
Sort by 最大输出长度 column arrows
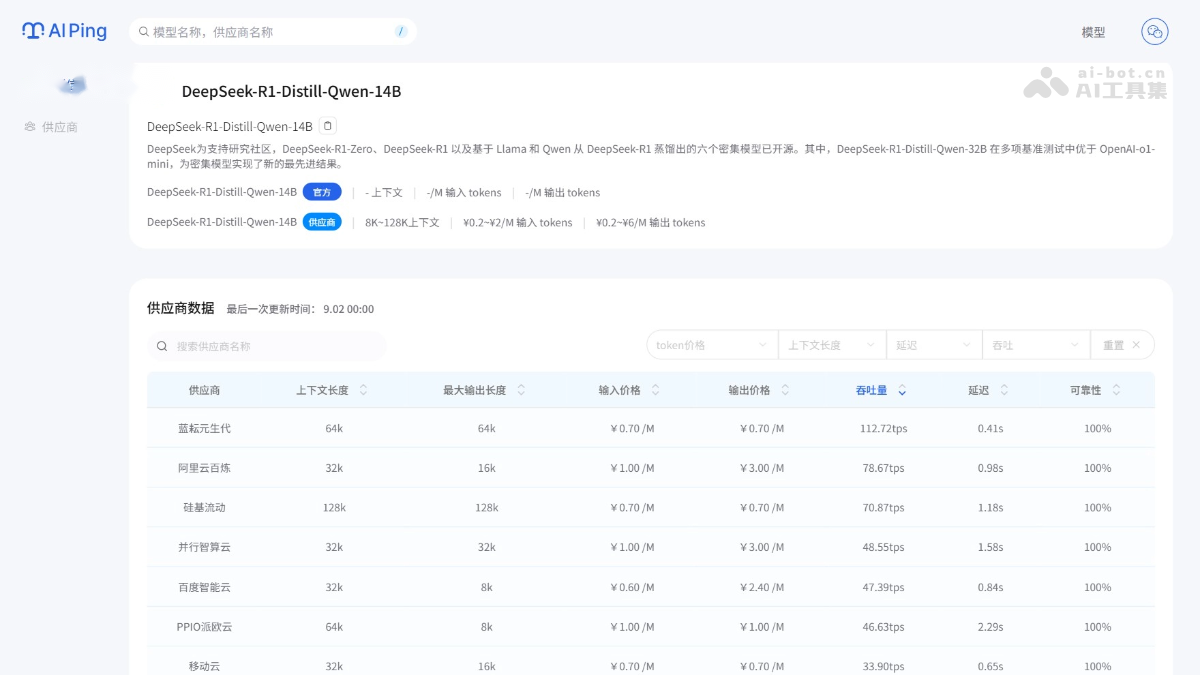coord(521,390)
